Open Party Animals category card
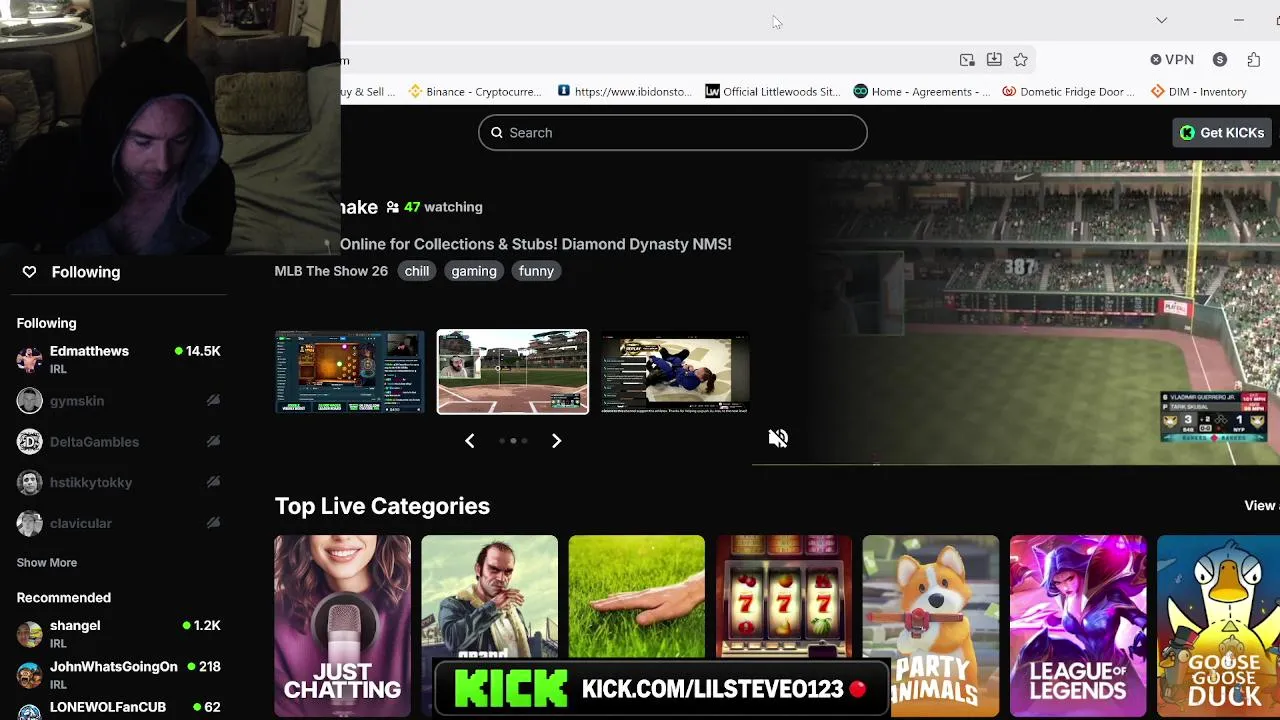Viewport: 1280px width, 720px height. coord(931,626)
